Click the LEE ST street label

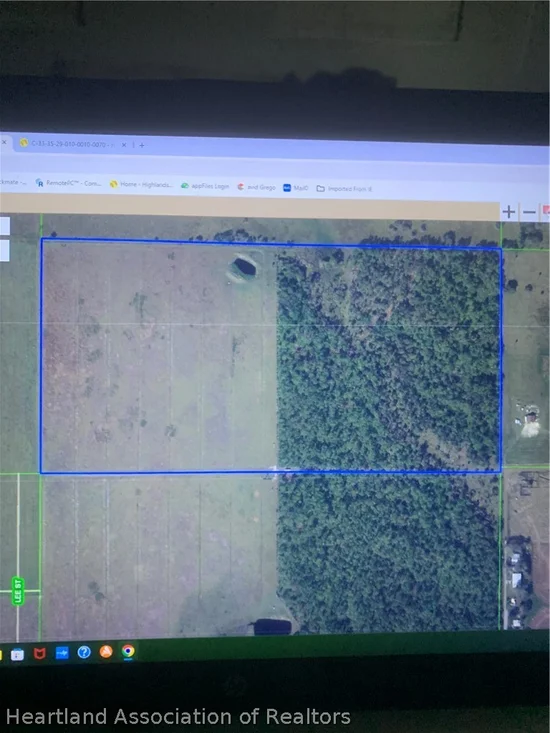[18, 591]
